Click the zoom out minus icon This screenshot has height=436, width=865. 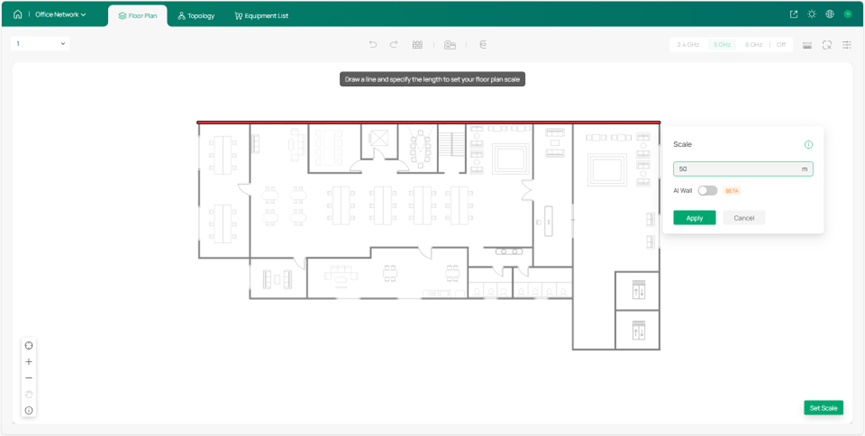coord(29,378)
